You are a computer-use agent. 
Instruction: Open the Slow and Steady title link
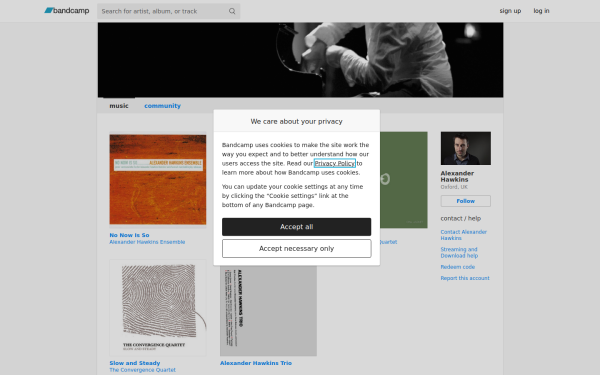click(x=135, y=363)
